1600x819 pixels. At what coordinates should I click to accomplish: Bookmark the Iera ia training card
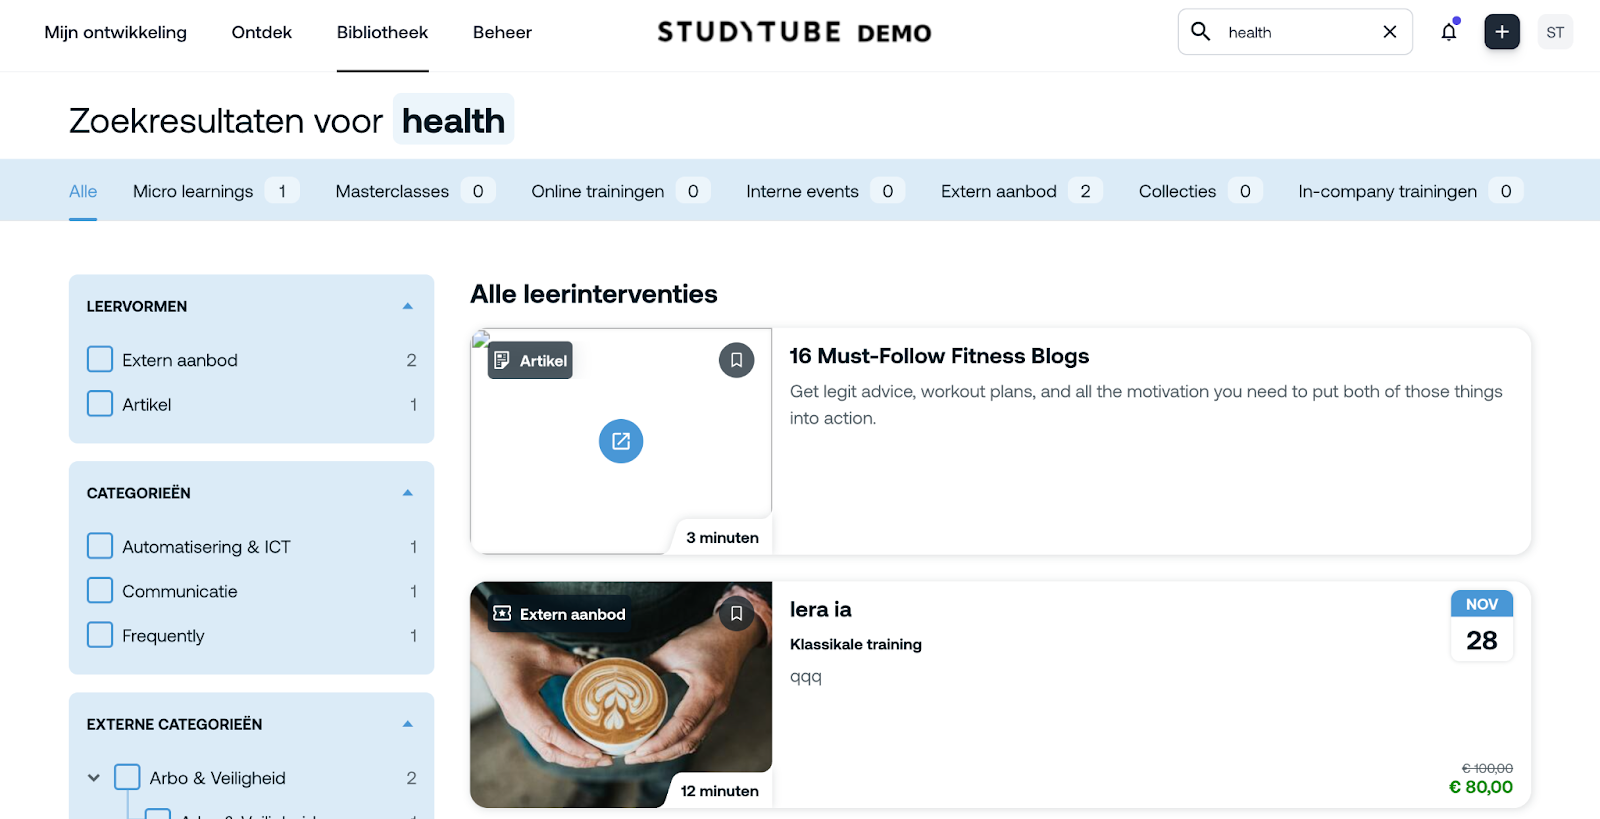click(736, 613)
